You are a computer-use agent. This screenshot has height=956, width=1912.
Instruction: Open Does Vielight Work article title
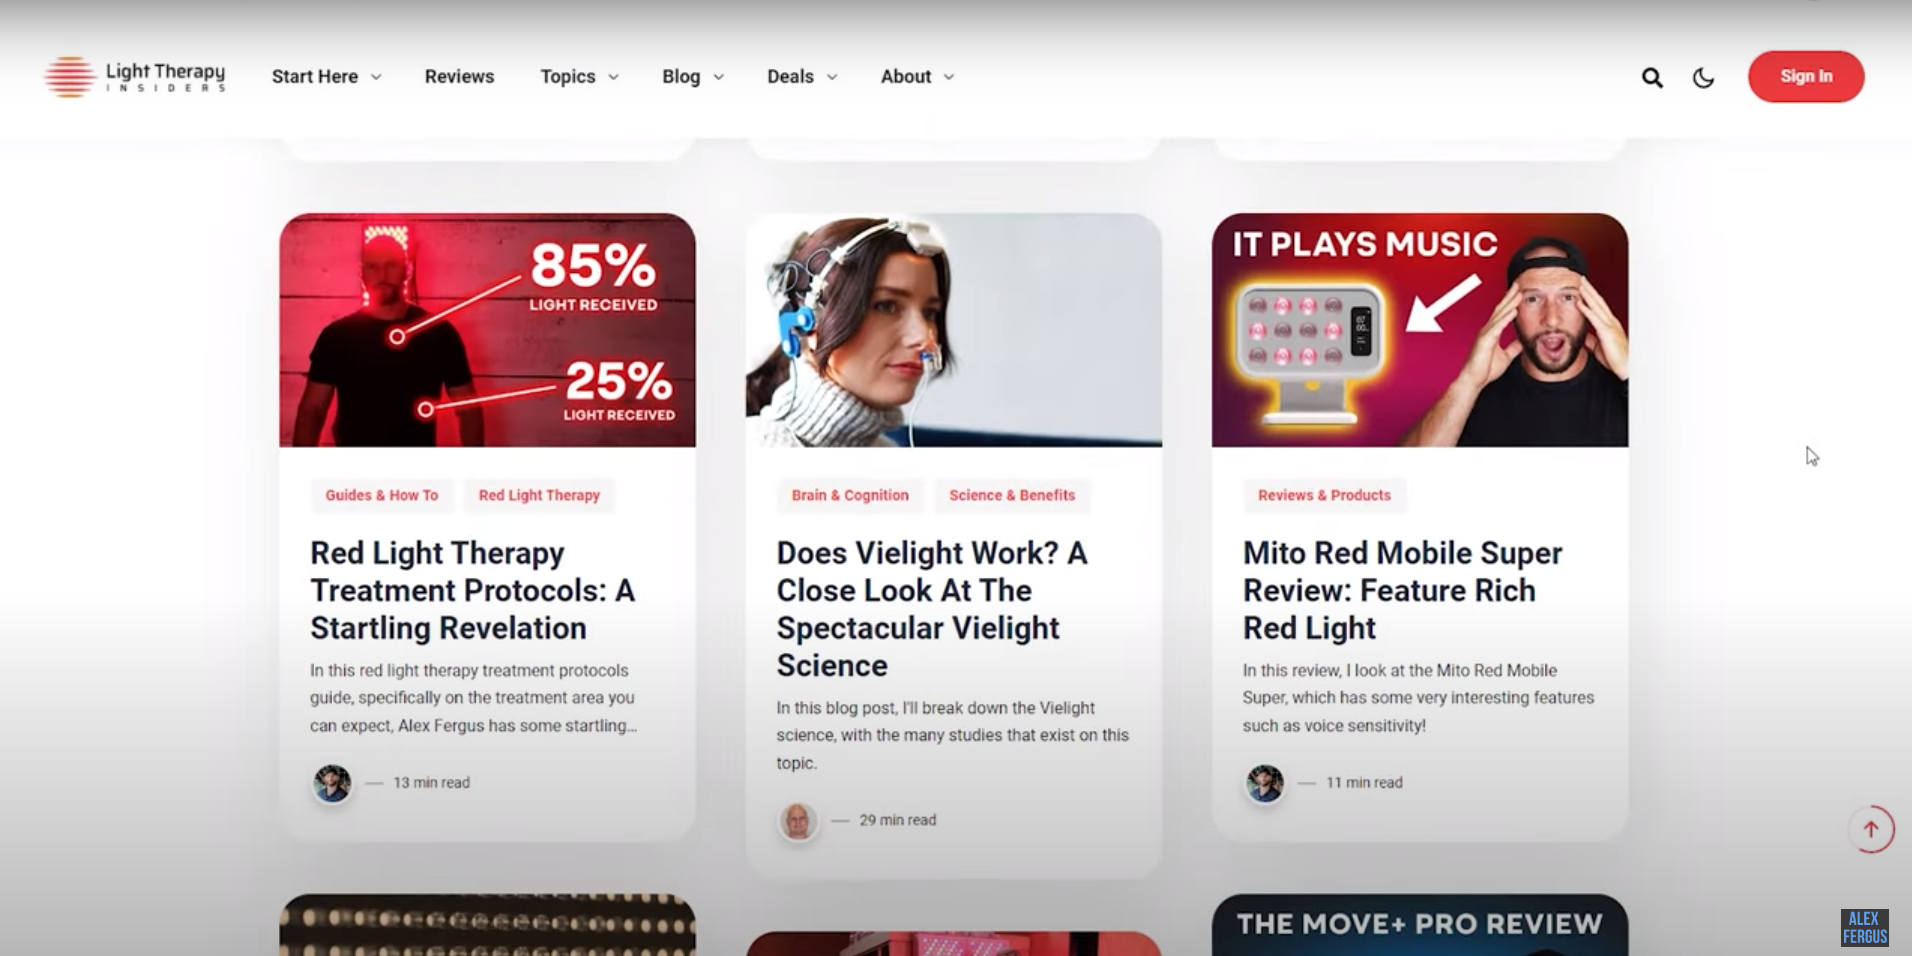click(x=932, y=609)
